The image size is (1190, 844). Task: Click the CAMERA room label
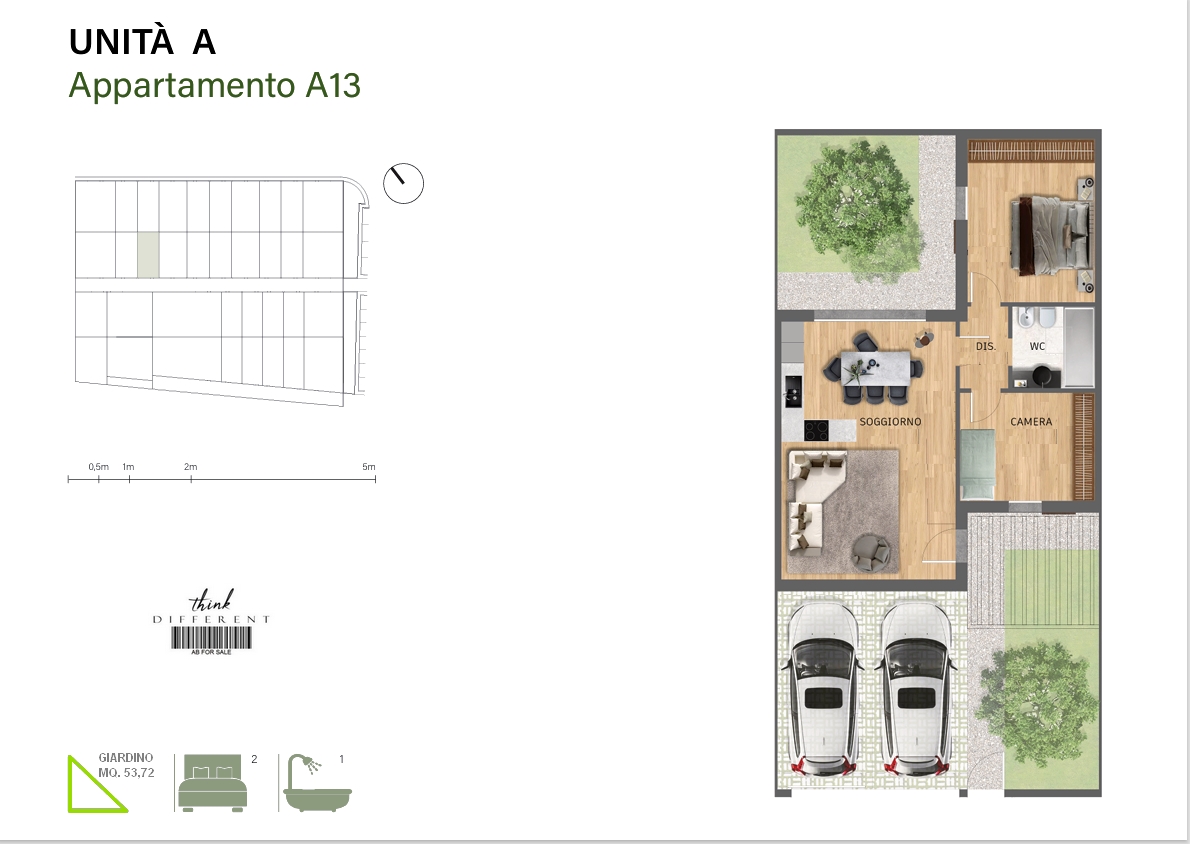tap(1031, 422)
